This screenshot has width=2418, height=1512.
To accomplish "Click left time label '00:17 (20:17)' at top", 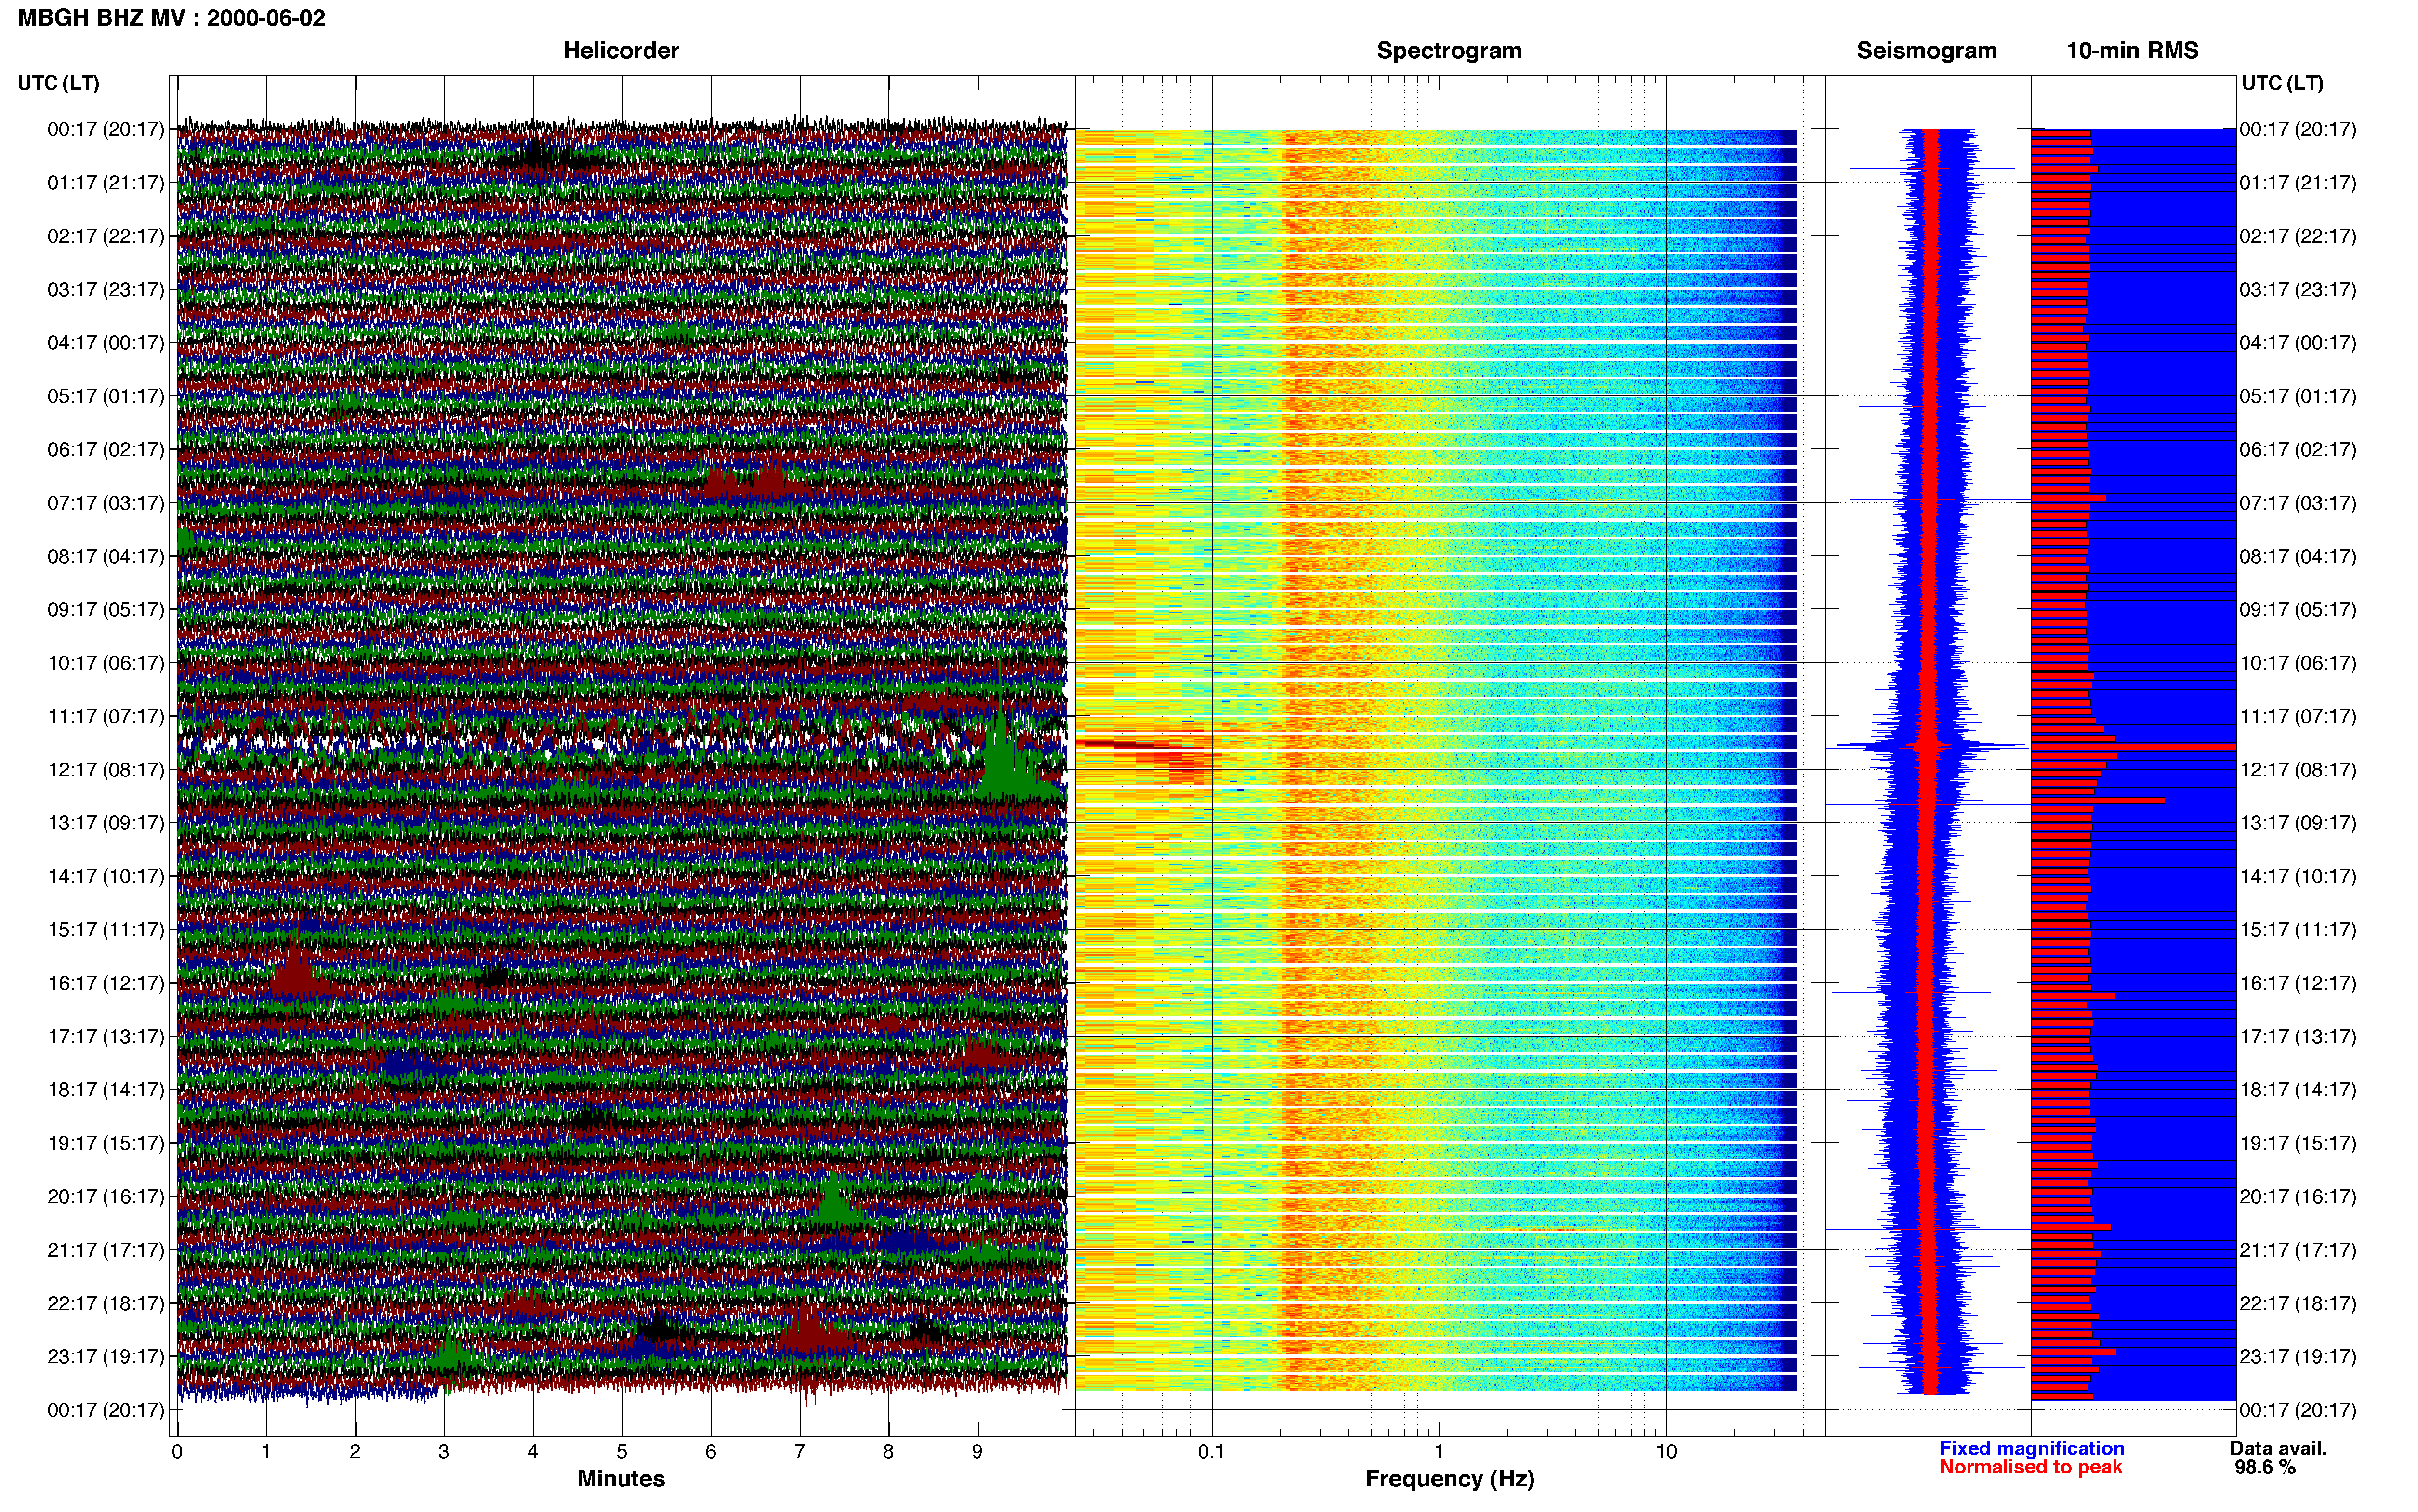I will point(106,129).
